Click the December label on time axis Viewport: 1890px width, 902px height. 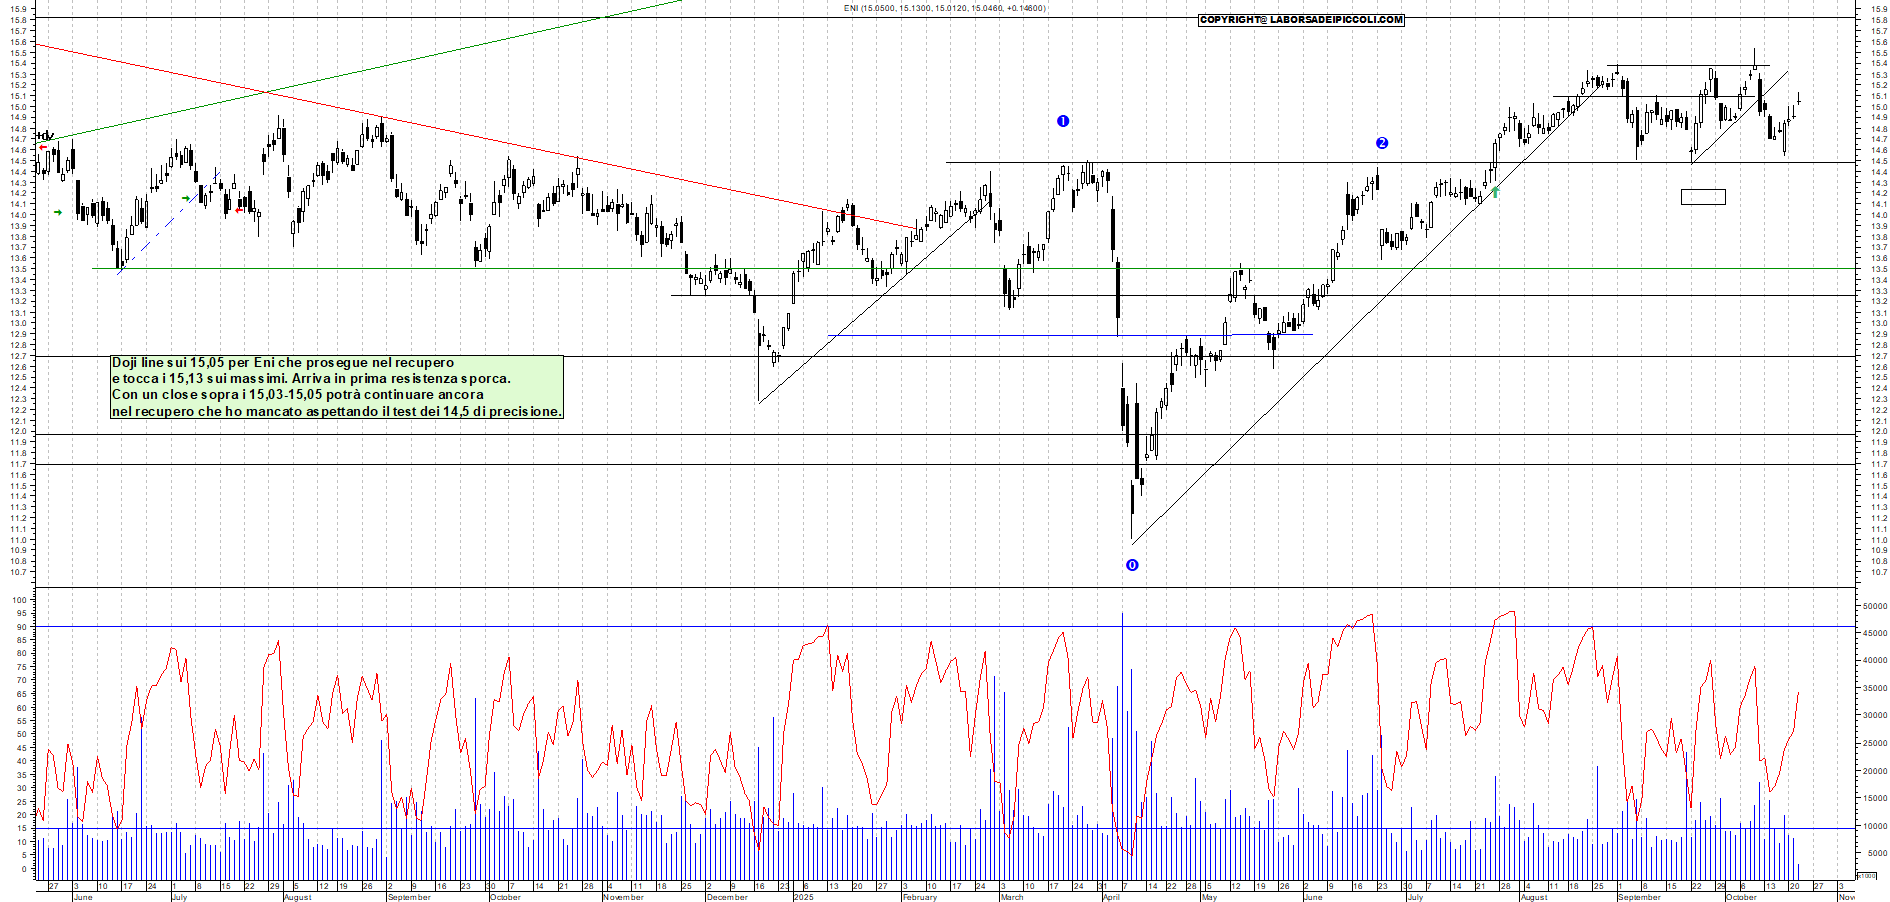tap(727, 897)
